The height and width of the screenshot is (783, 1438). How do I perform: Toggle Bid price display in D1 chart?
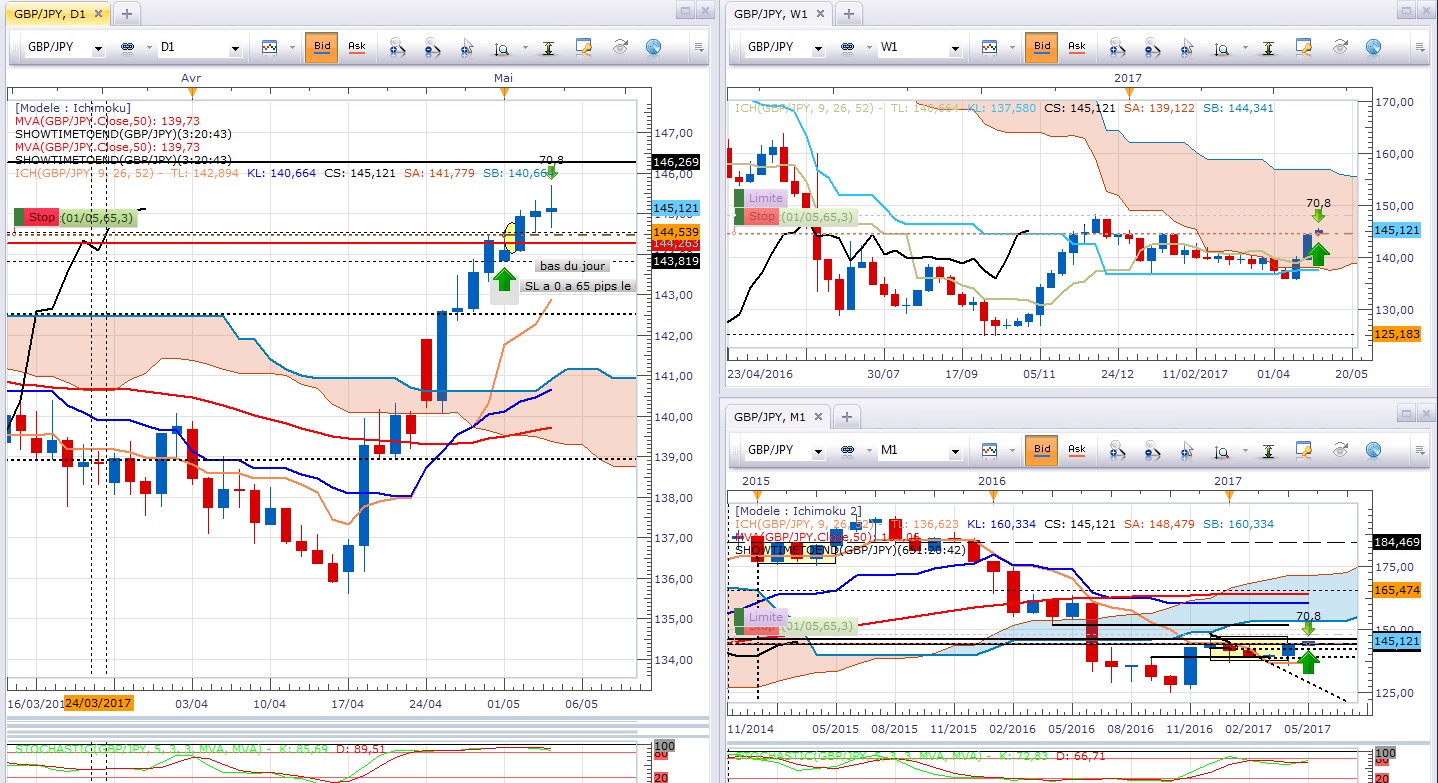tap(322, 47)
